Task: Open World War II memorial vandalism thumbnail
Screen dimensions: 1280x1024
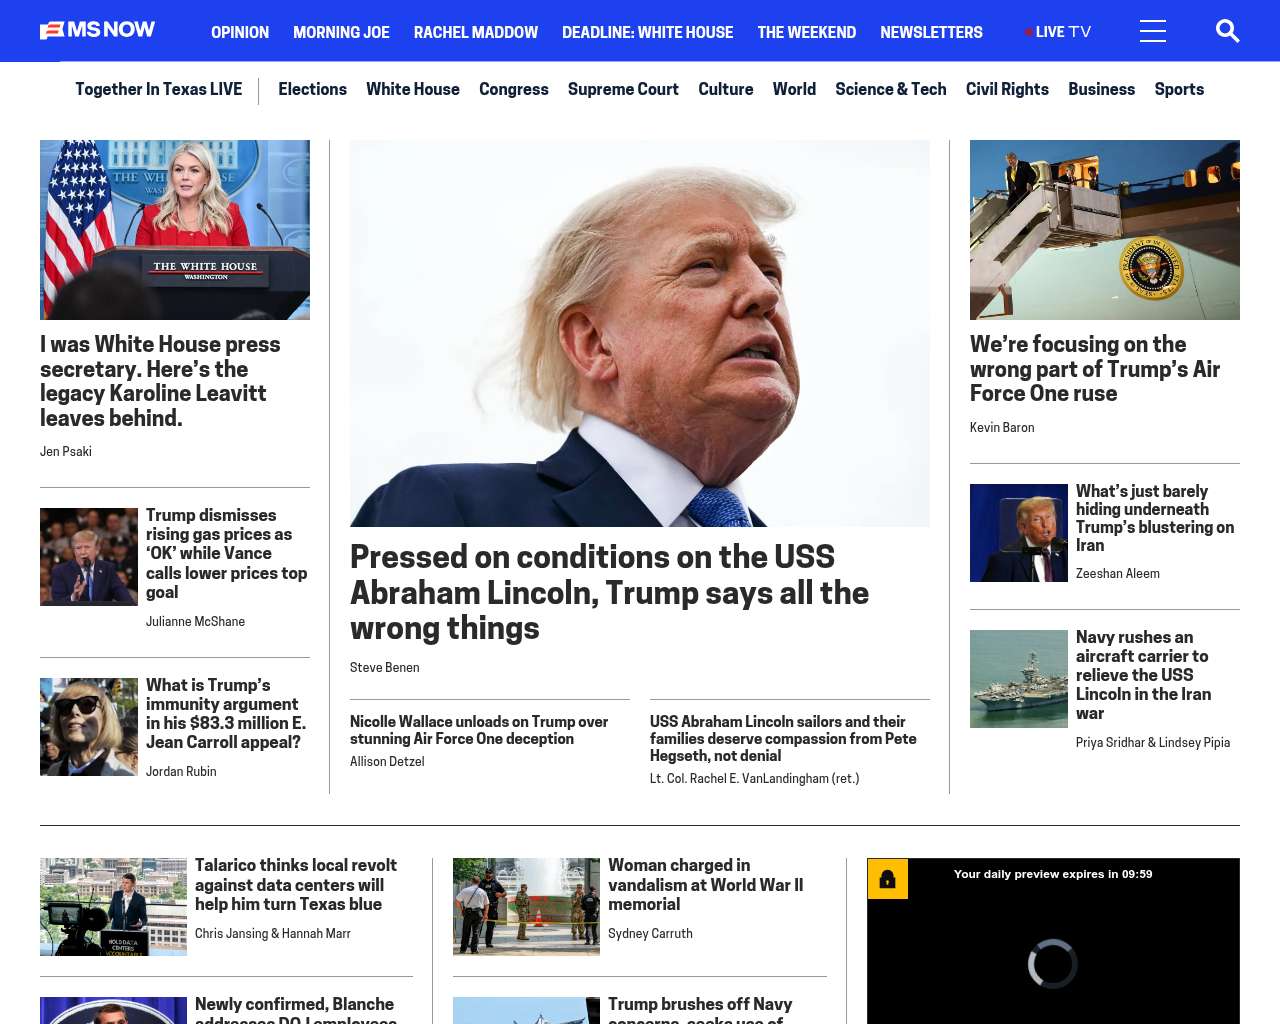Action: [x=526, y=907]
